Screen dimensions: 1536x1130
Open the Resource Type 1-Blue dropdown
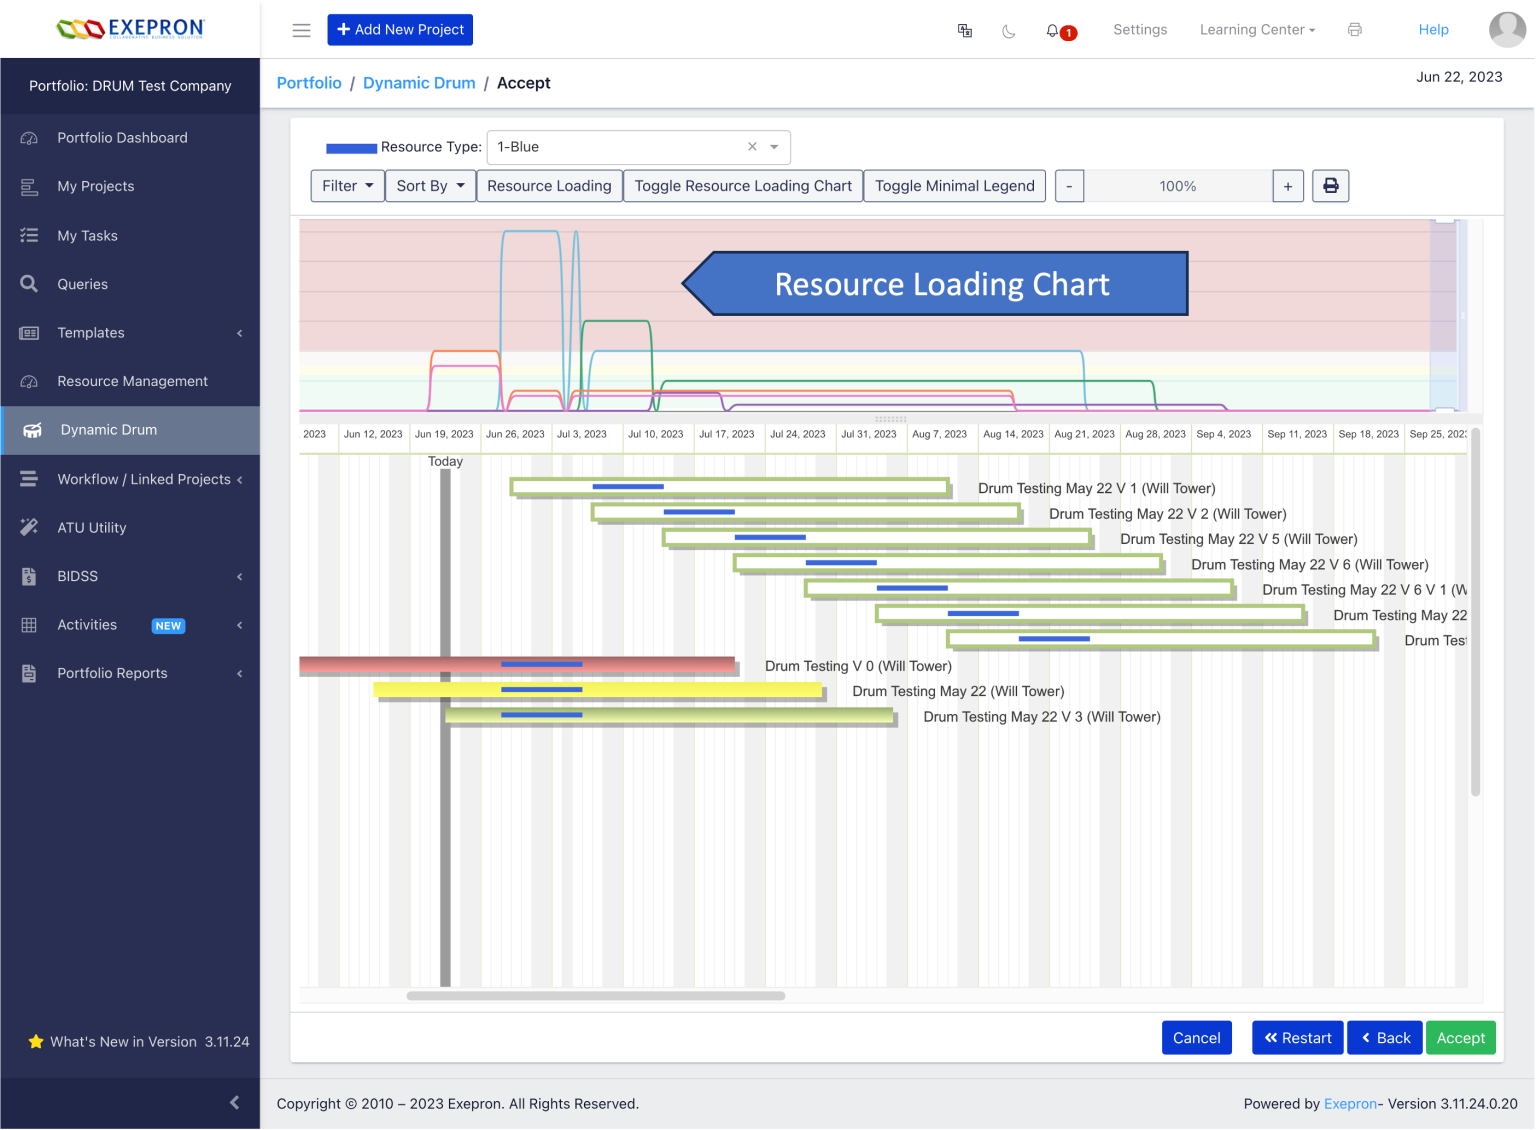point(773,147)
